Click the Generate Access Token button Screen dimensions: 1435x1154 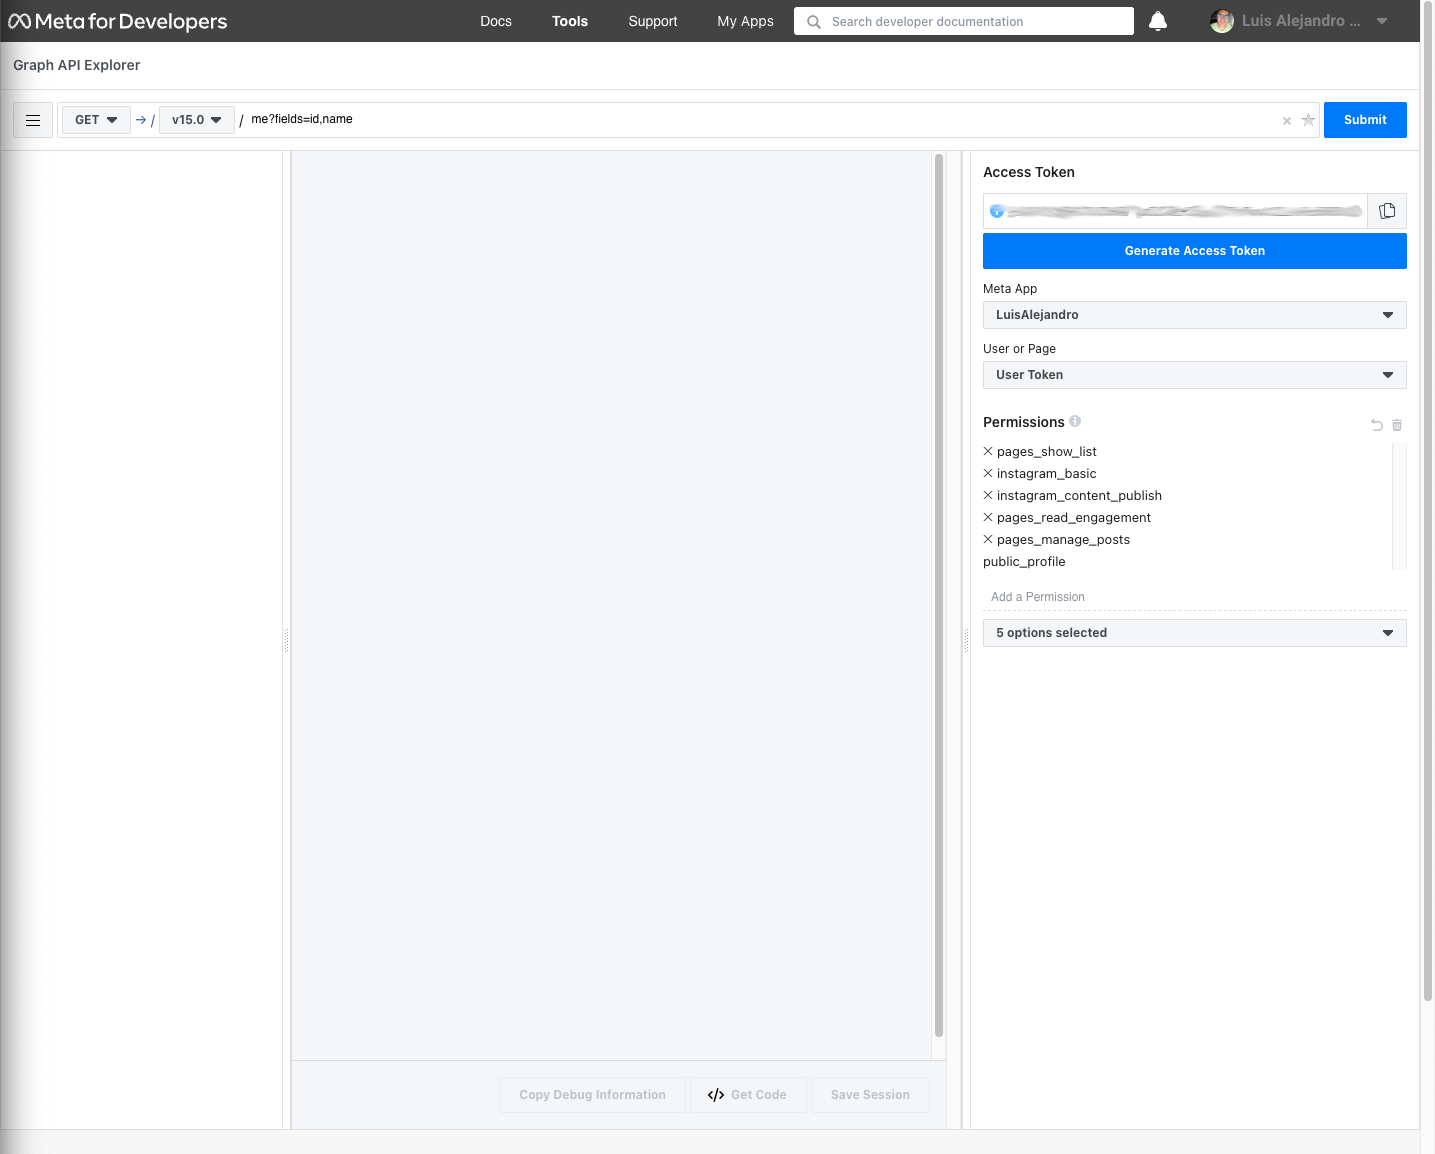[x=1195, y=251]
